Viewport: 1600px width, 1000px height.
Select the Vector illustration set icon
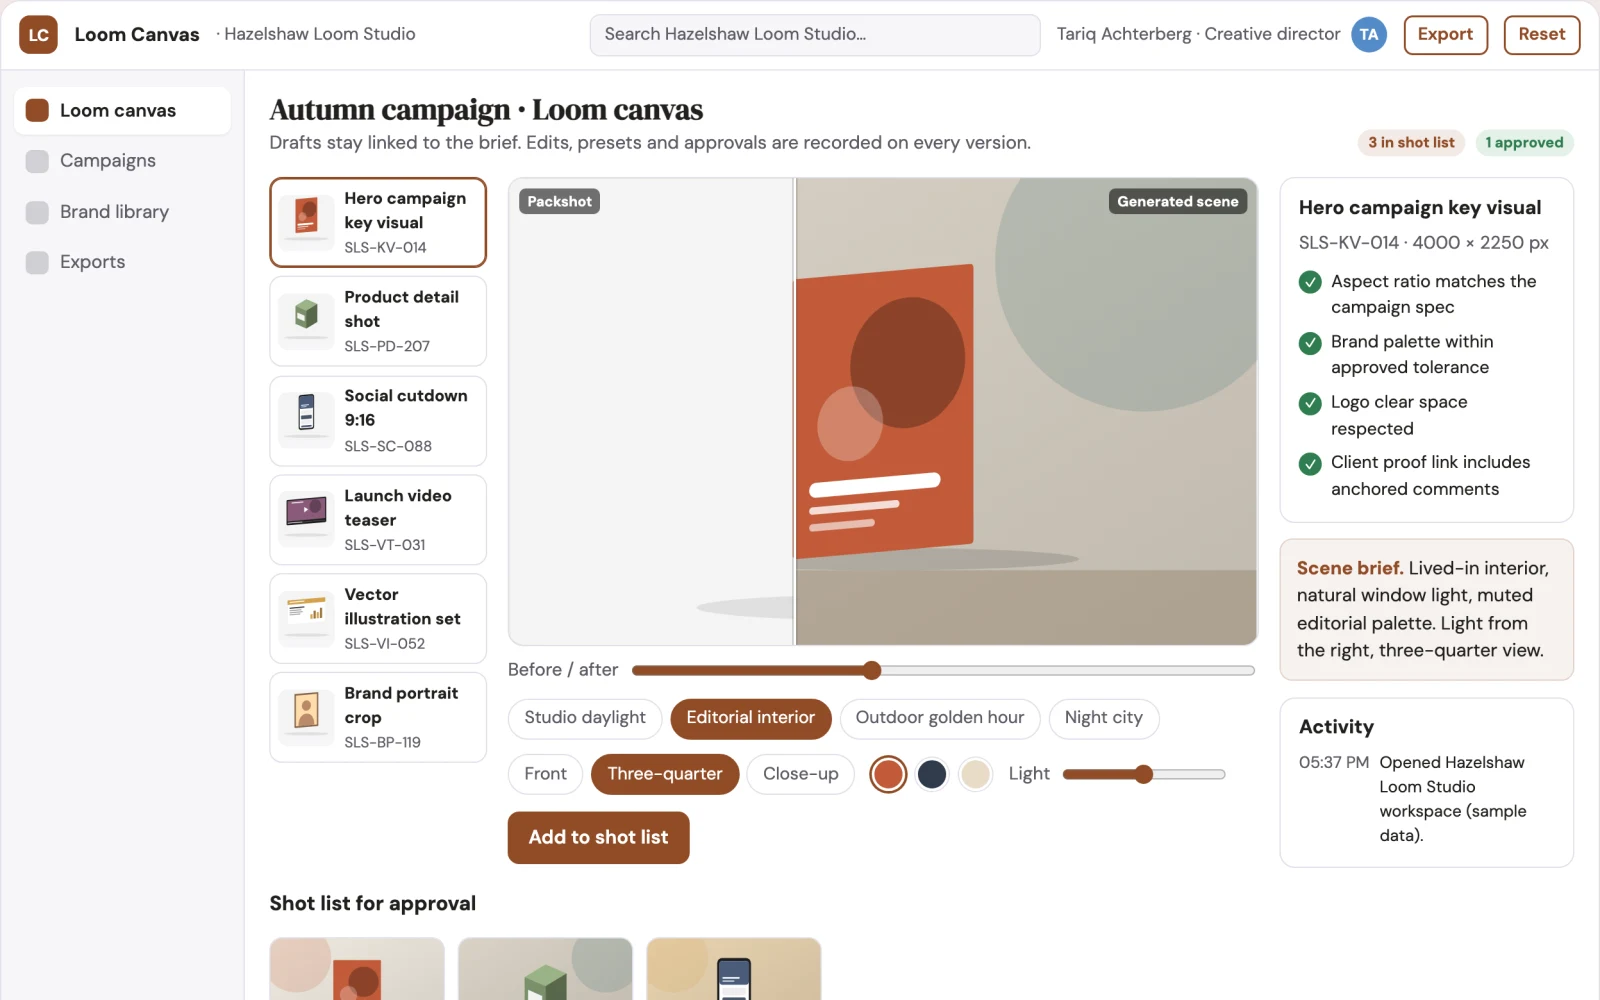coord(307,618)
